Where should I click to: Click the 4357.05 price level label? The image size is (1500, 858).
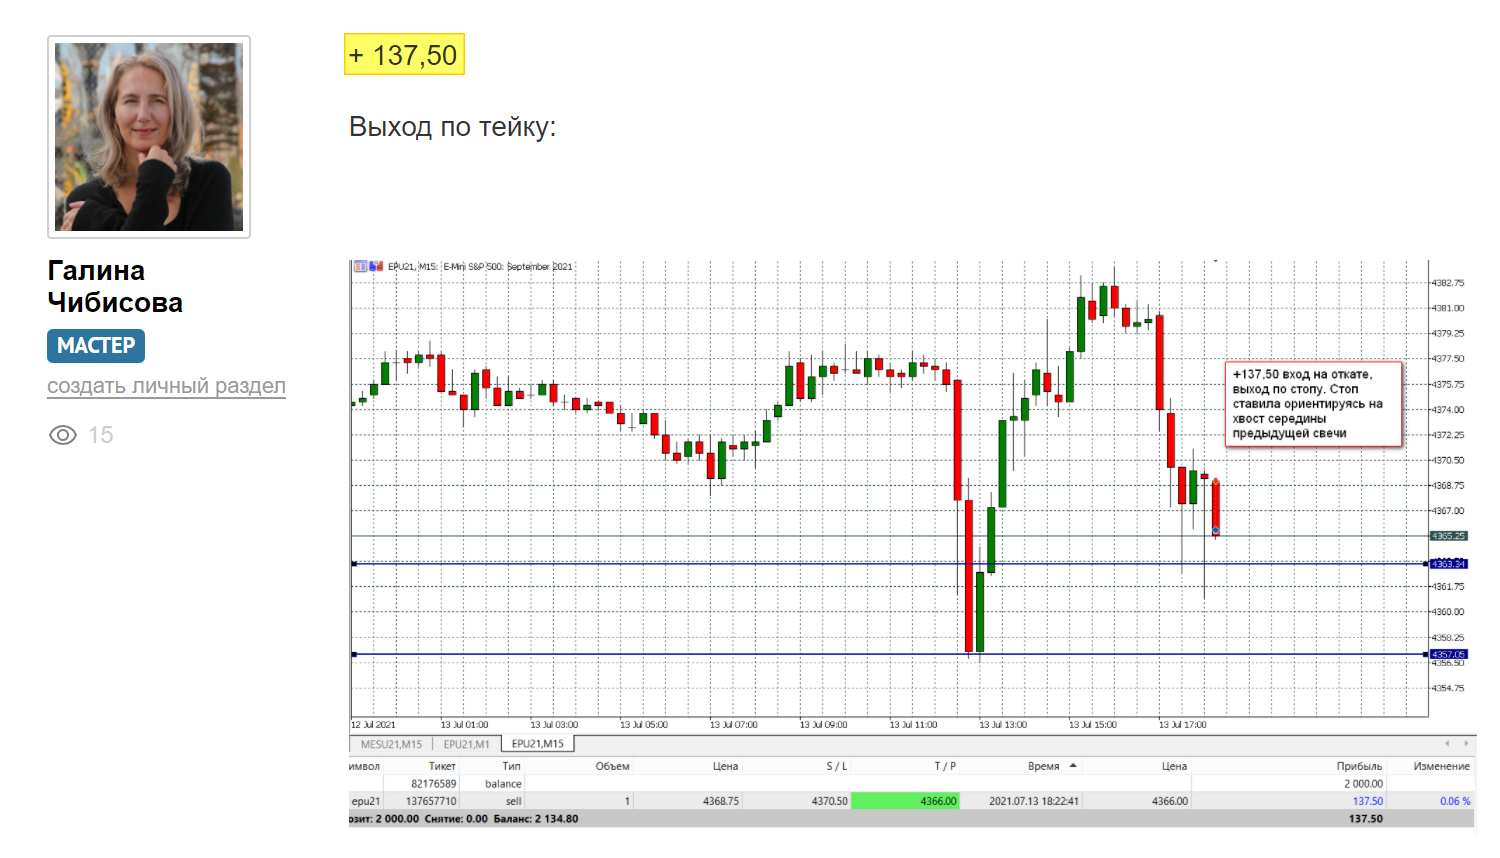click(x=1447, y=654)
